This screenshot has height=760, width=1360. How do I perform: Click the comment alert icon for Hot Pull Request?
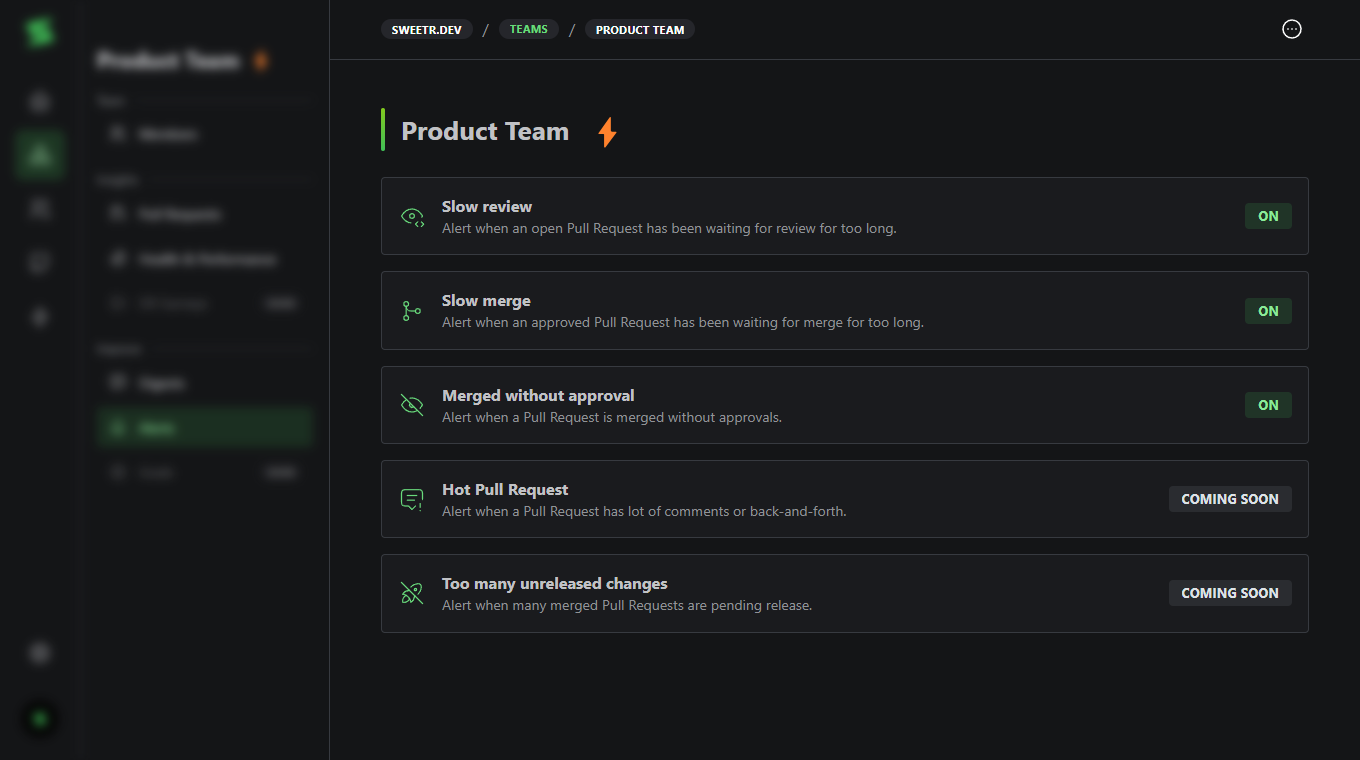pos(412,499)
